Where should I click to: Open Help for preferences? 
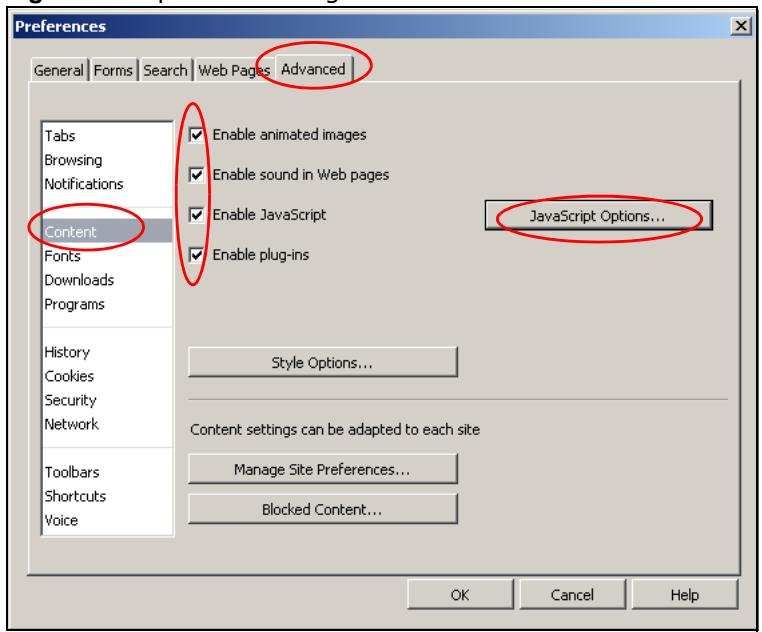click(685, 595)
